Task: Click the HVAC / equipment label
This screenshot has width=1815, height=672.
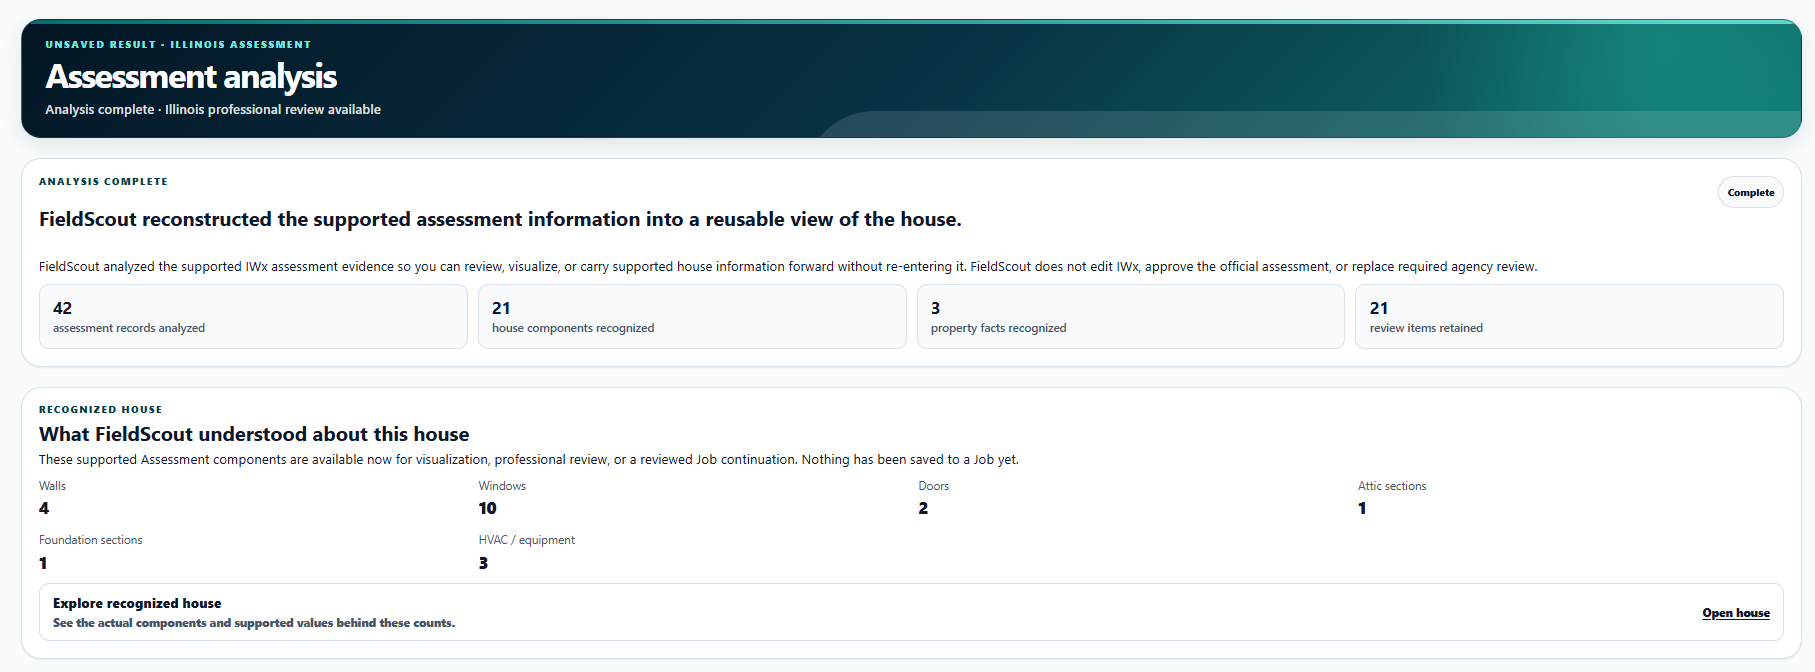Action: point(526,540)
